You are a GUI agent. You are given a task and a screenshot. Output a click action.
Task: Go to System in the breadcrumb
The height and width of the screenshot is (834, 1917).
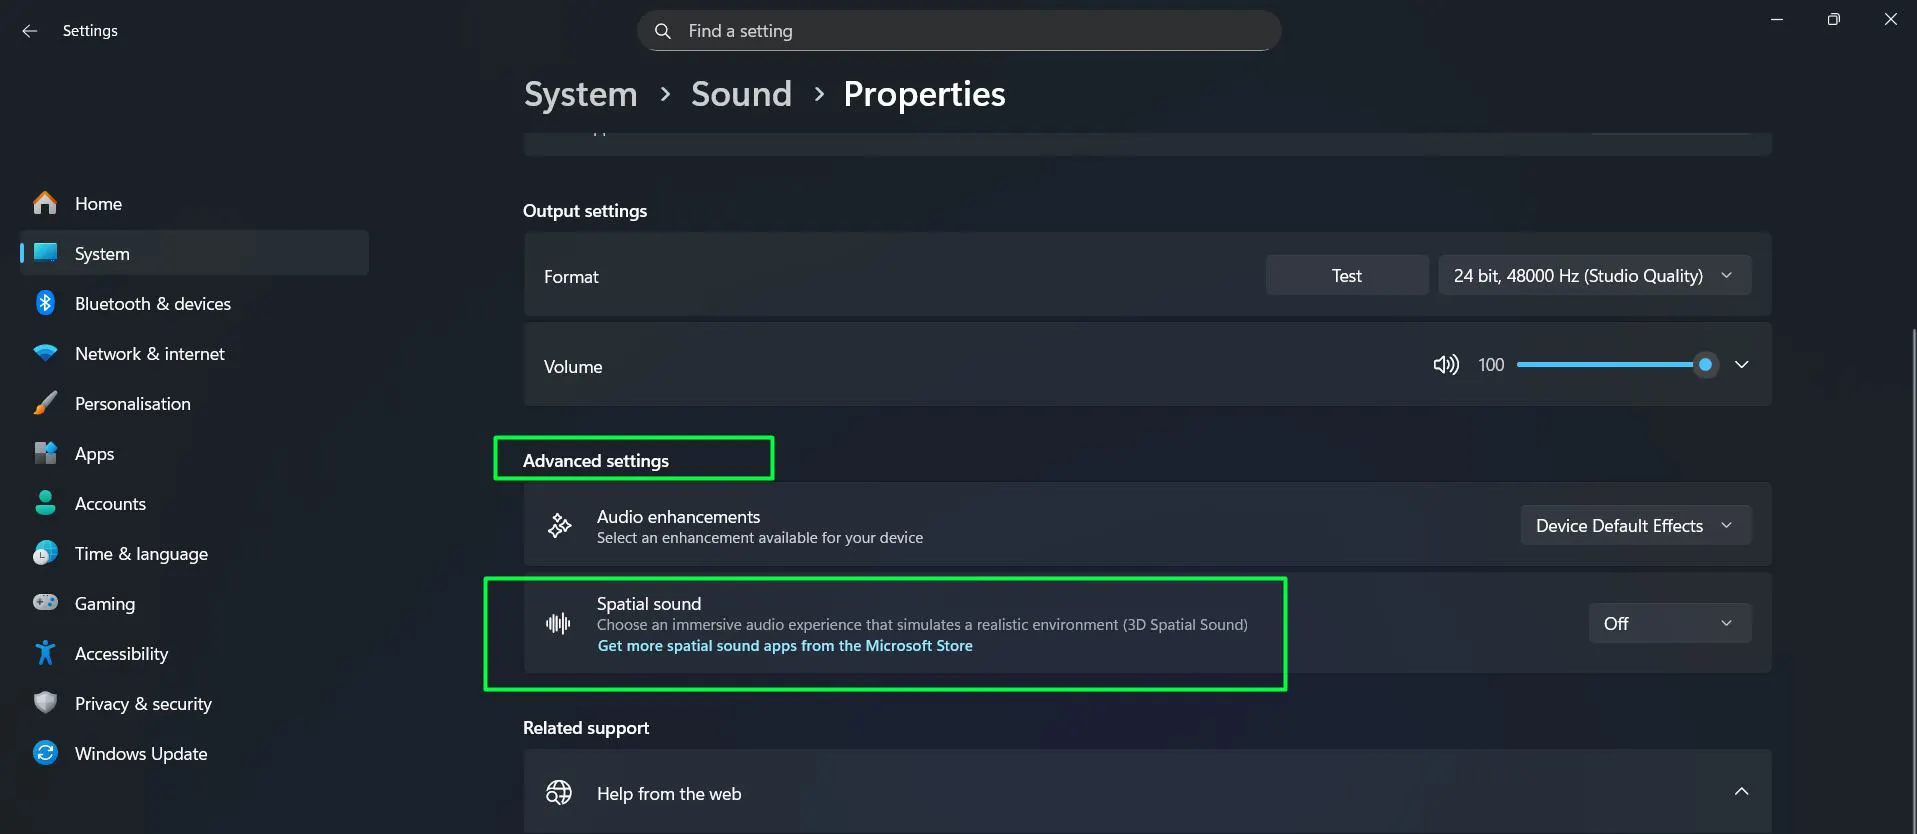[580, 94]
